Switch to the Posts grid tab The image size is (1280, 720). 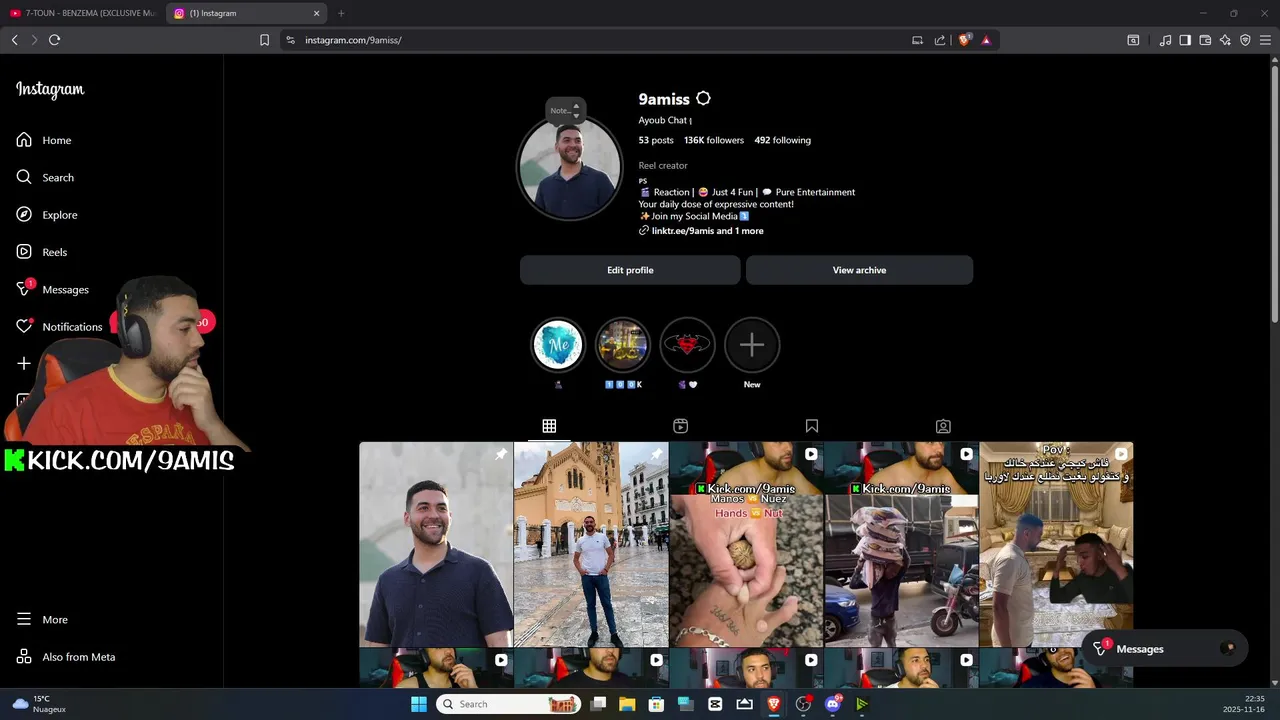(x=549, y=426)
